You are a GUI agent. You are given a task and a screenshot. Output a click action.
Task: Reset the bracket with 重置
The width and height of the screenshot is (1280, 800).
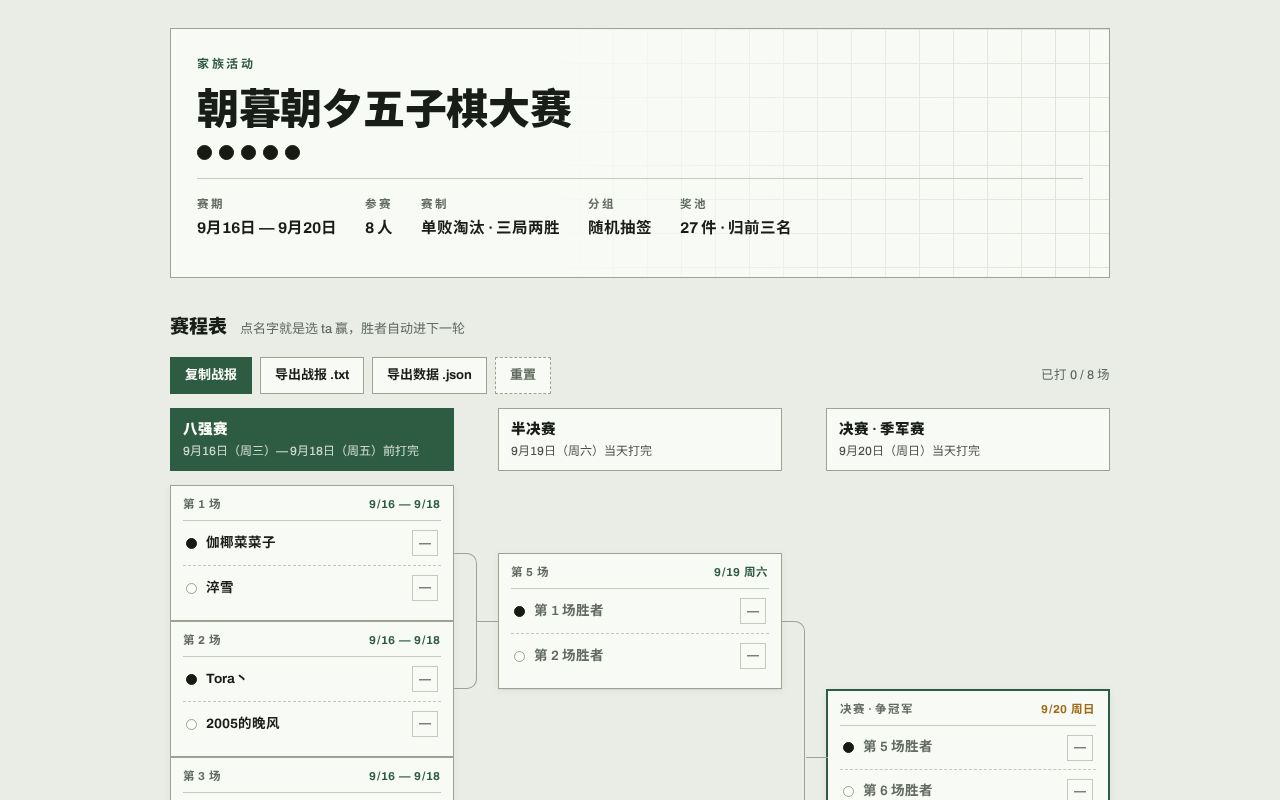coord(523,375)
